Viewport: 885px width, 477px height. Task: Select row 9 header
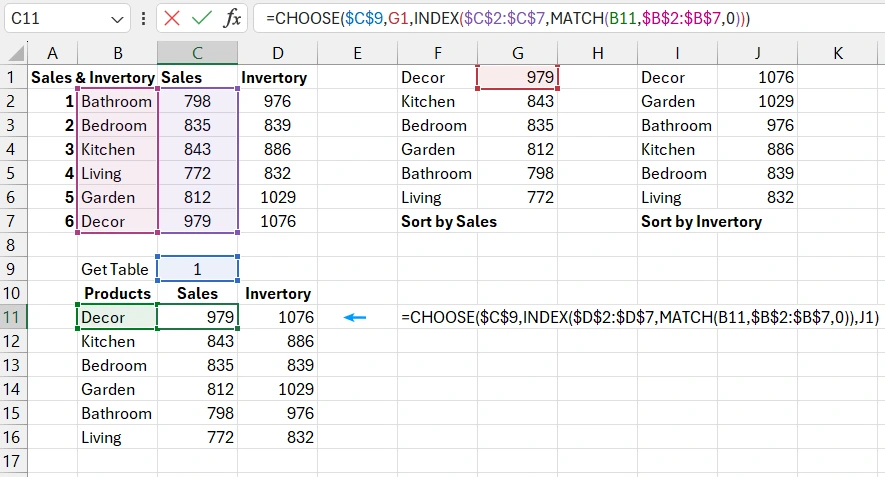pyautogui.click(x=13, y=269)
